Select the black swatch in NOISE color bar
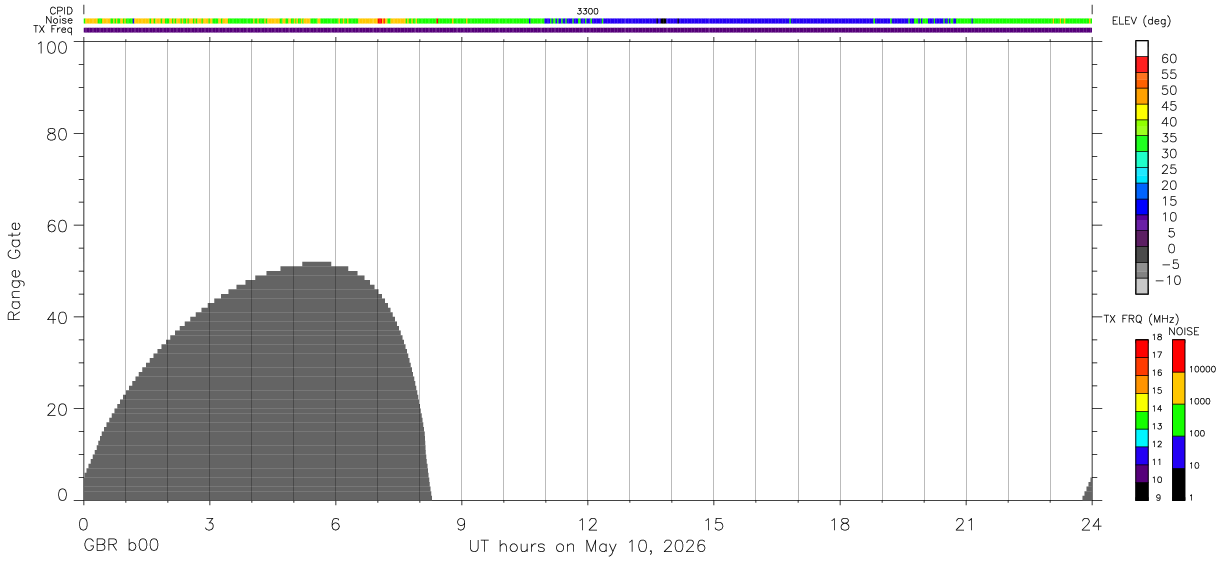1228x567 pixels. (x=1178, y=484)
